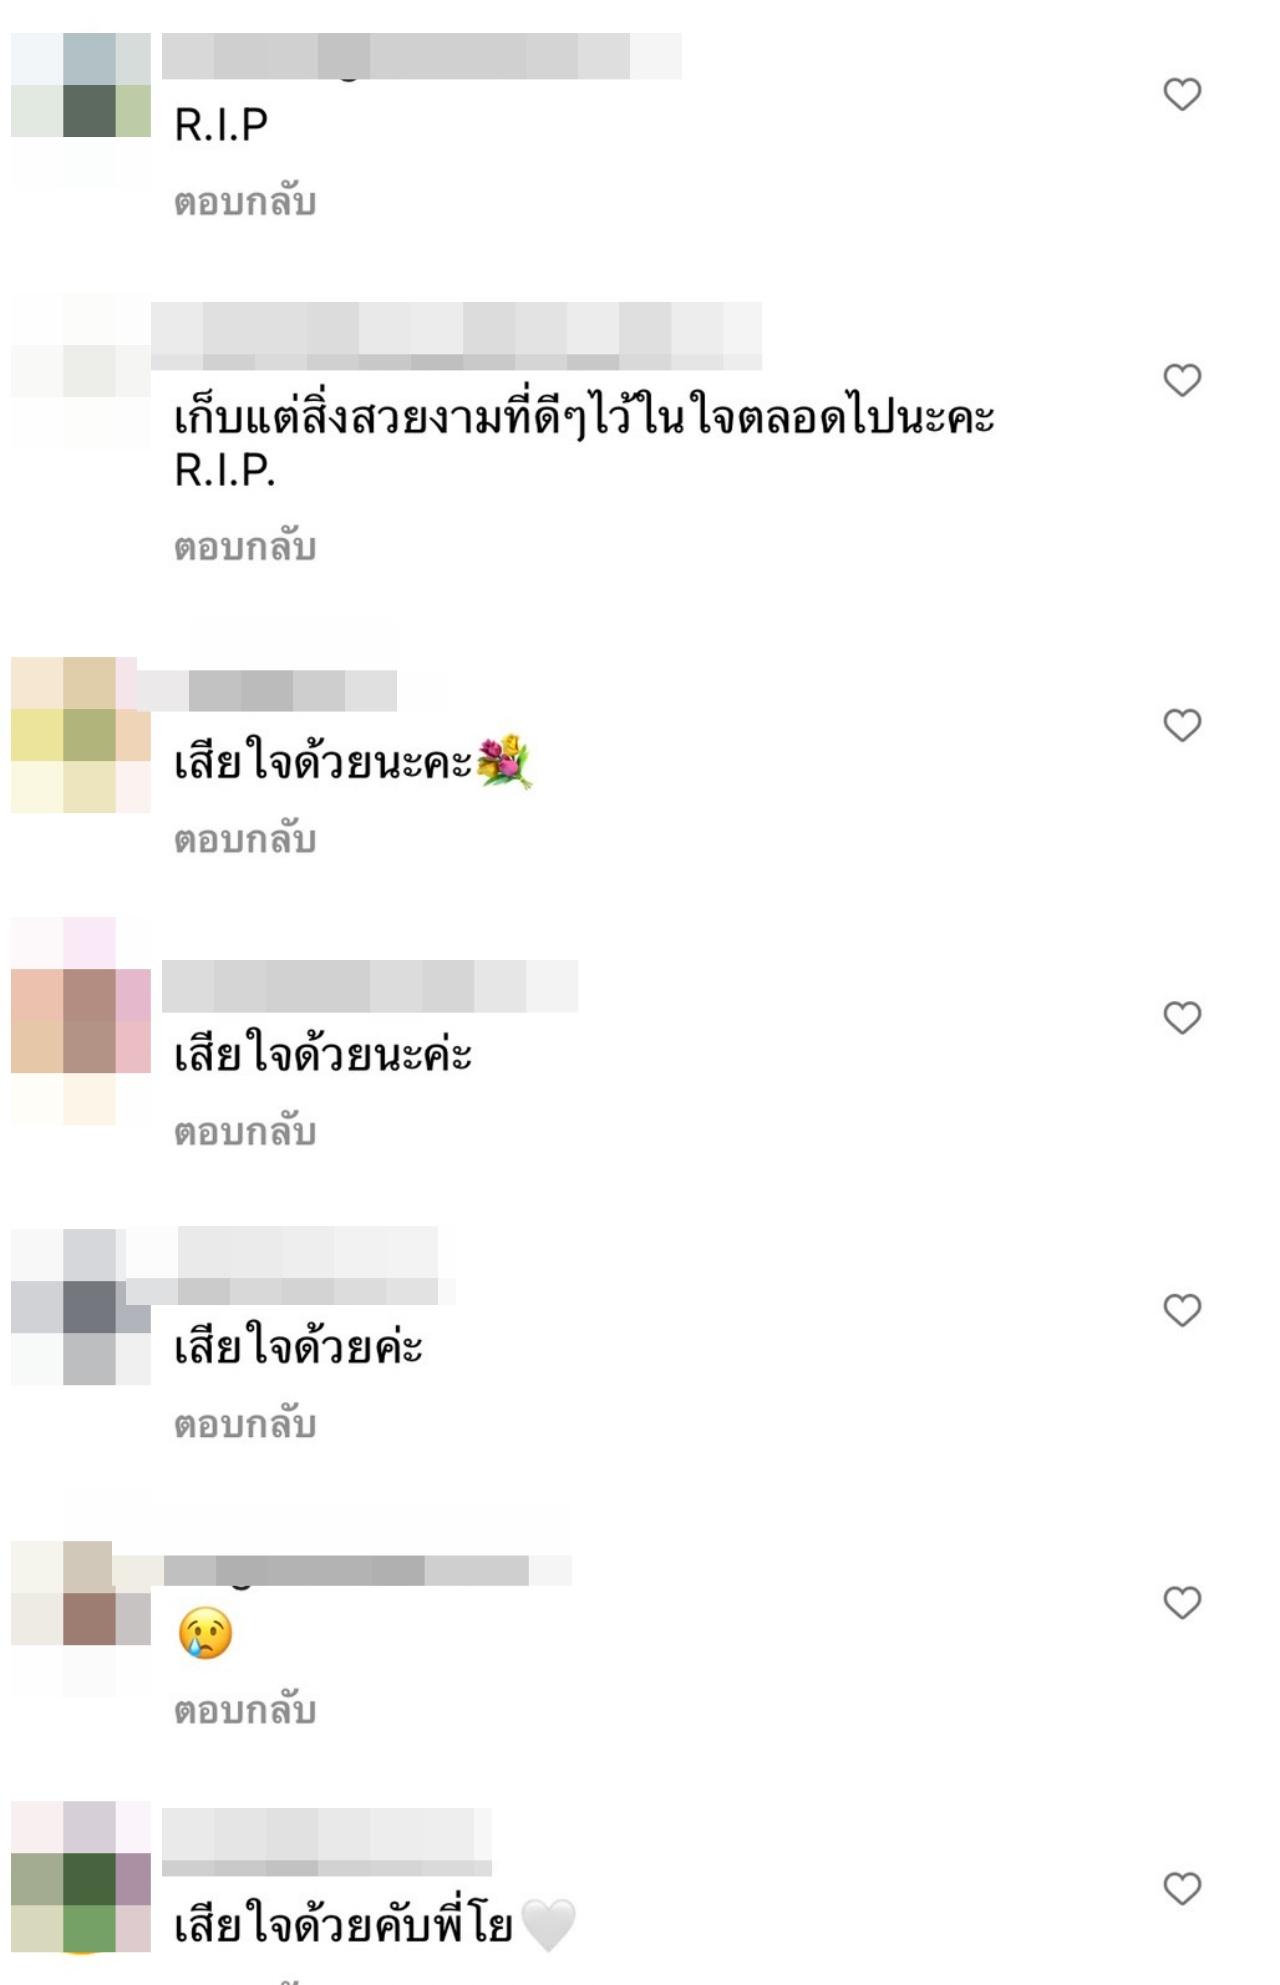Viewport: 1280px width, 1985px height.
Task: View the profile photo next to เสียใจด้วยนะค่ะ
Action: click(x=81, y=1021)
